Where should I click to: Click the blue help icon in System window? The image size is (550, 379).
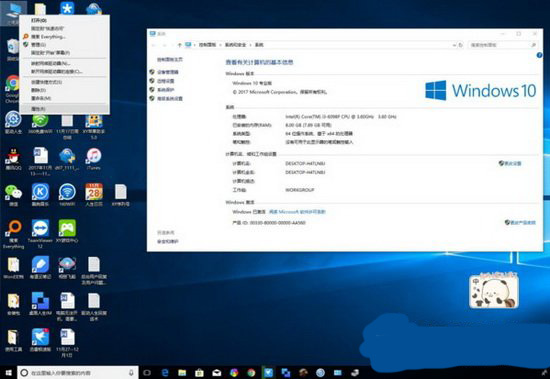(539, 55)
